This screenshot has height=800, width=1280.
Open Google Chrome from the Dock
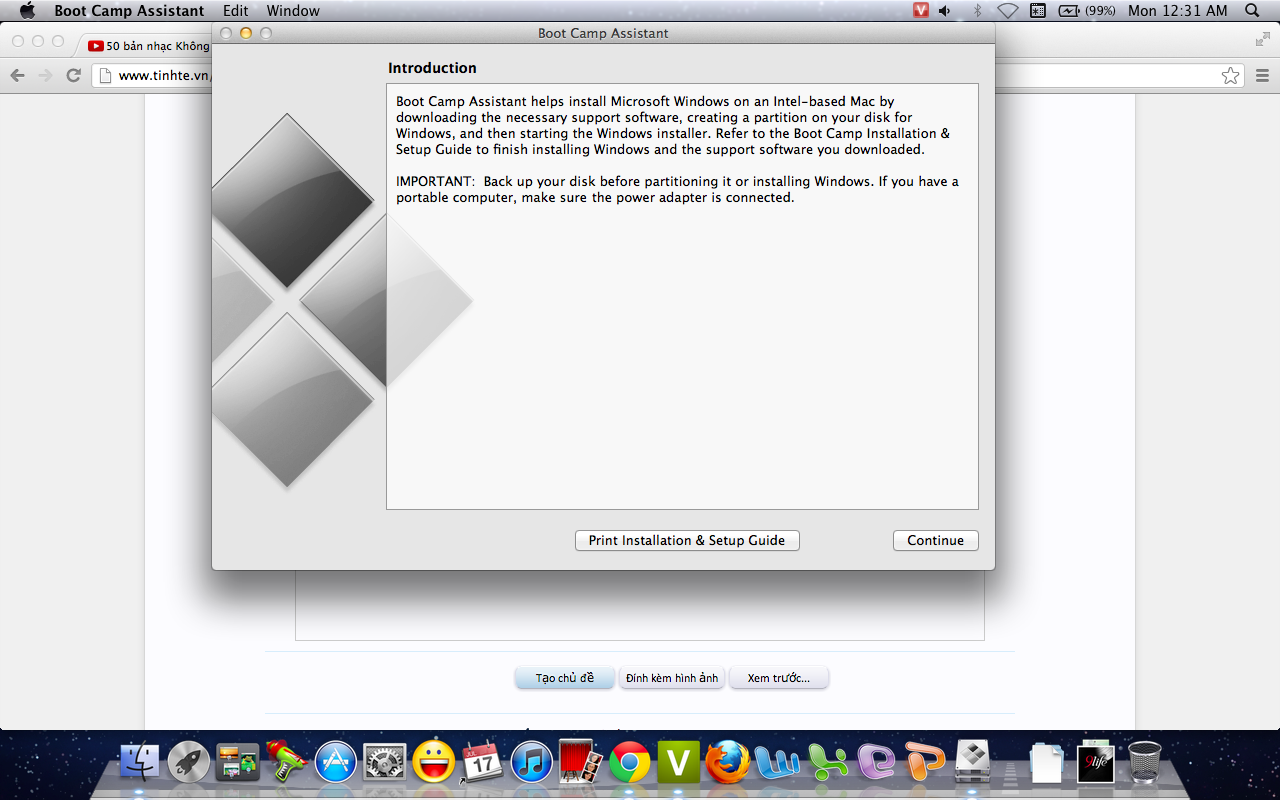click(x=630, y=763)
